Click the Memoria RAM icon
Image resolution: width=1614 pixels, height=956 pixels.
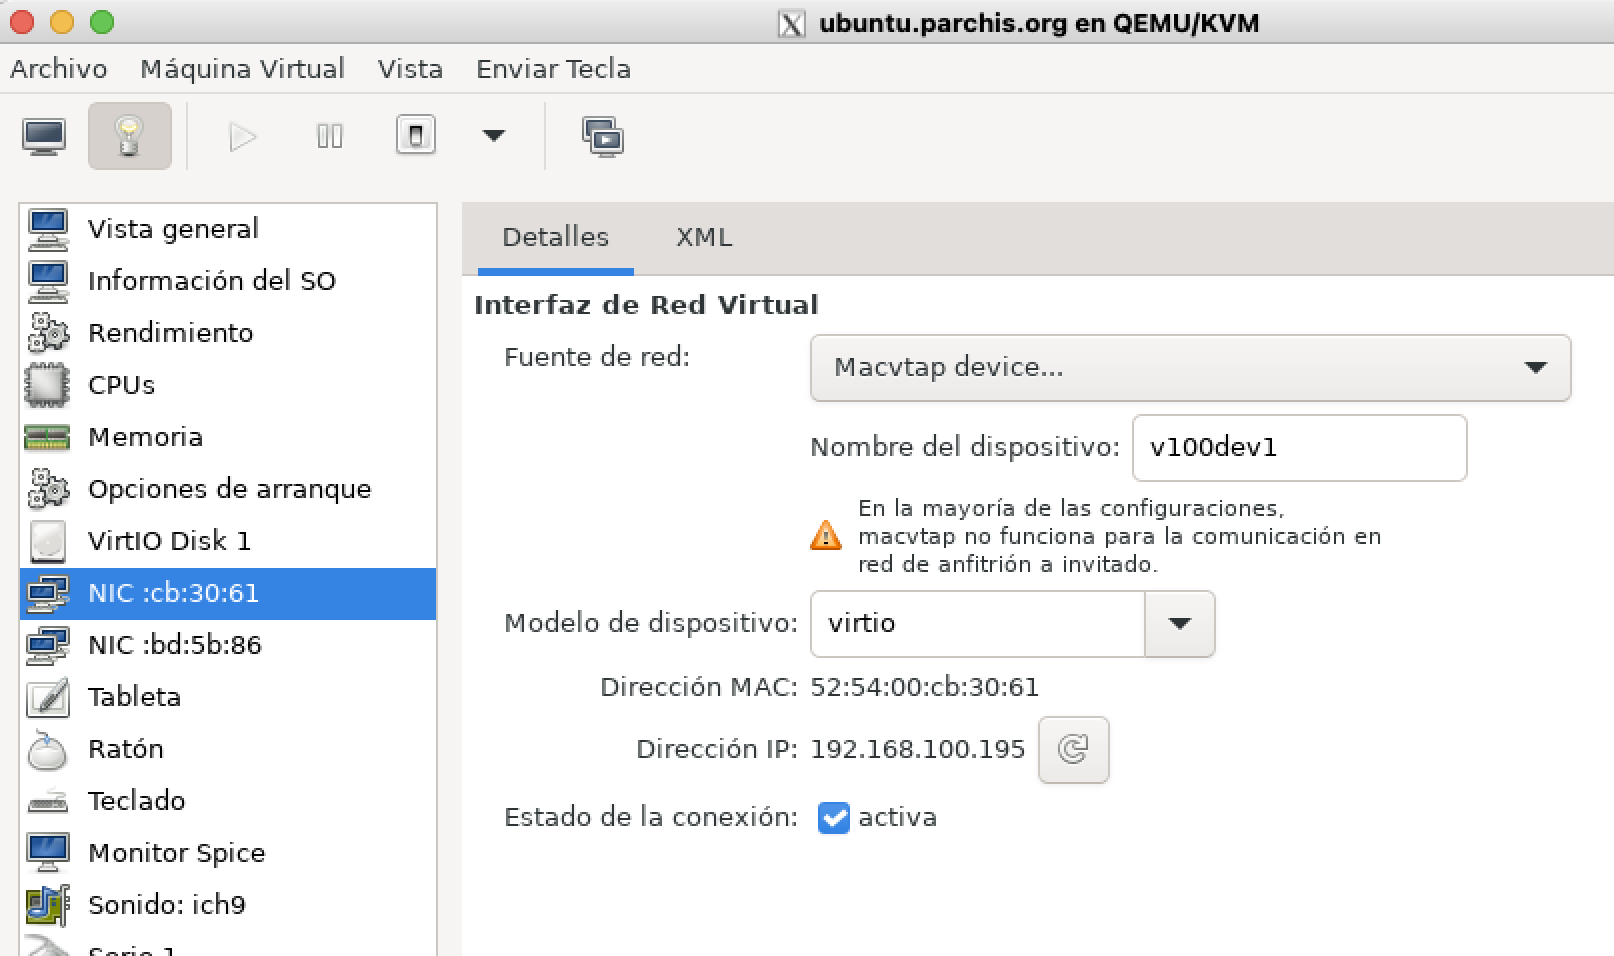48,437
